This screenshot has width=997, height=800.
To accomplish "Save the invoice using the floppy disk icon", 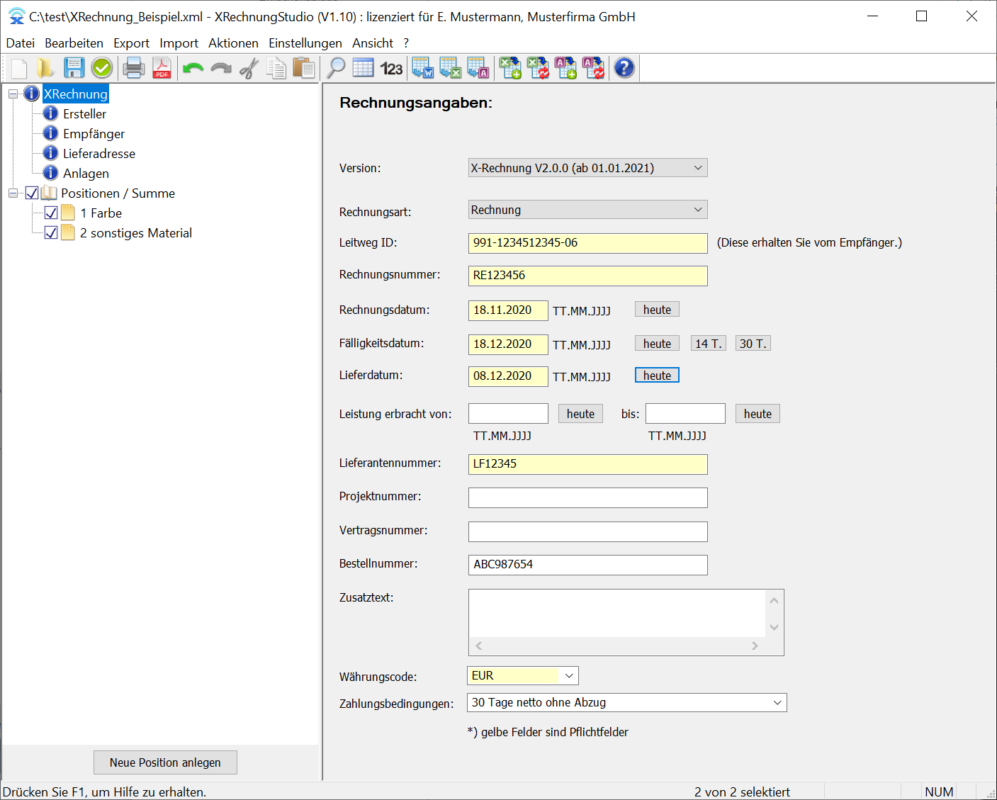I will coord(74,68).
